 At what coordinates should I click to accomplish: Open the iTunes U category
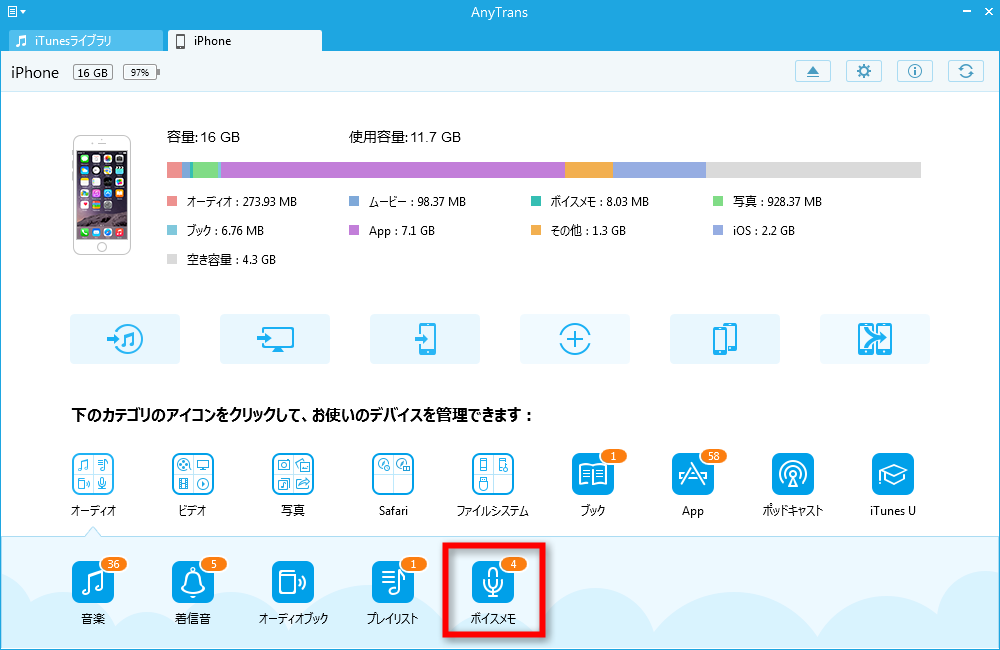[x=893, y=485]
